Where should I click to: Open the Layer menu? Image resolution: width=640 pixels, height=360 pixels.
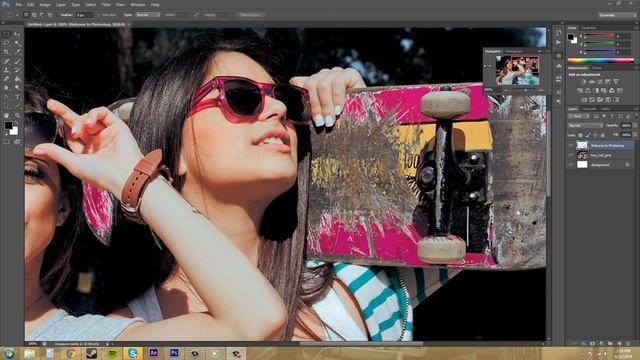60,4
